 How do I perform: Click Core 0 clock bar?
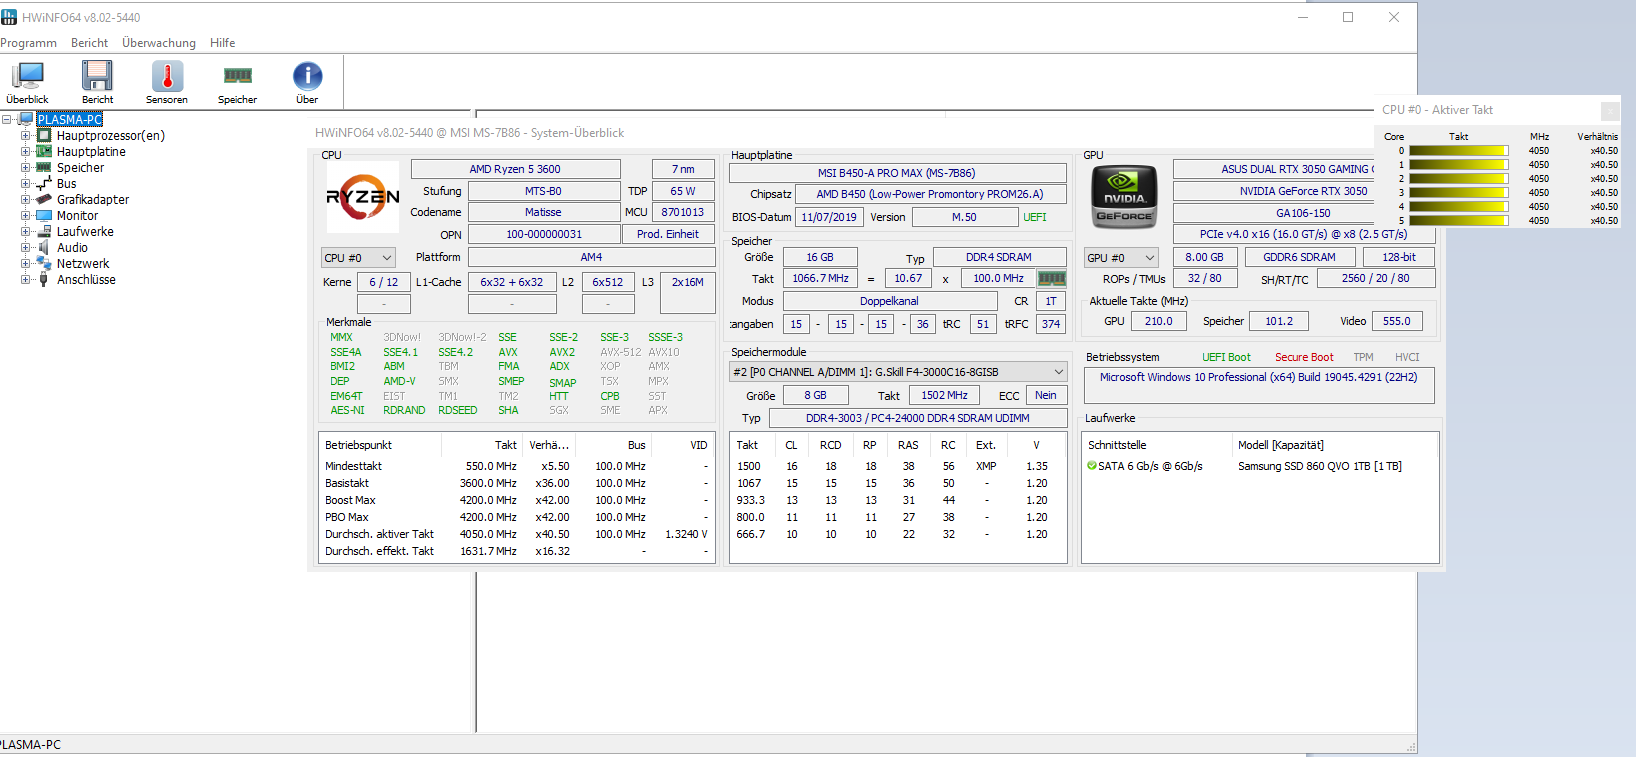point(1459,151)
